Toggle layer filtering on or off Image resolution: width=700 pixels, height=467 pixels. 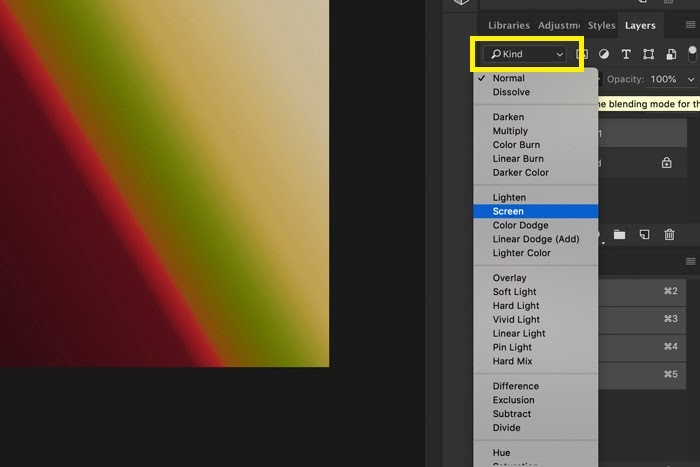point(692,54)
